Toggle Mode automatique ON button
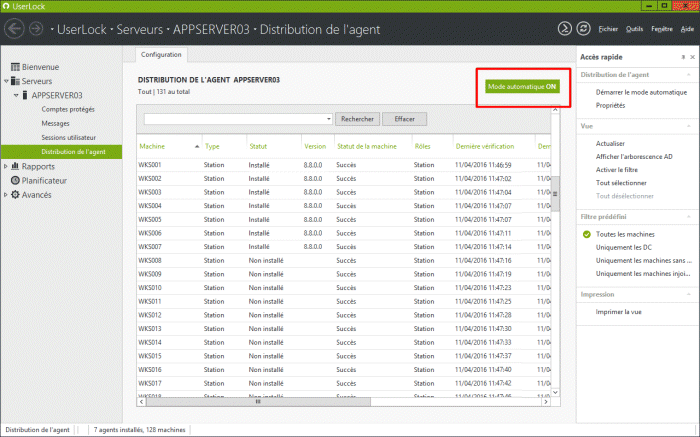This screenshot has height=437, width=700. 522,87
